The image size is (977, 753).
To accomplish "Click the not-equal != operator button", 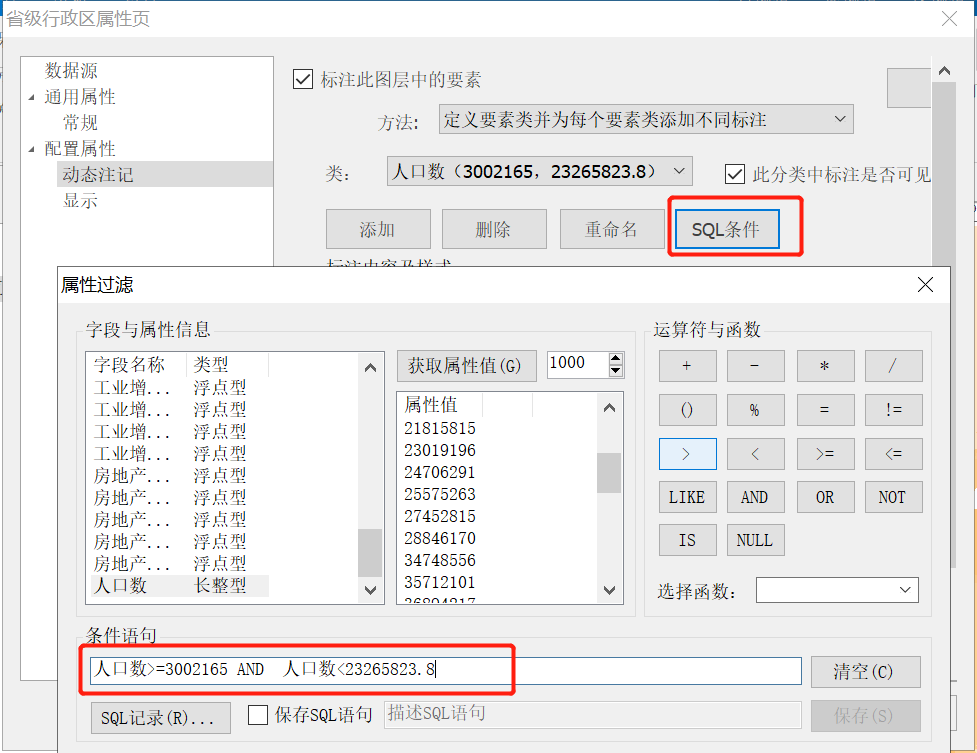I will (893, 410).
